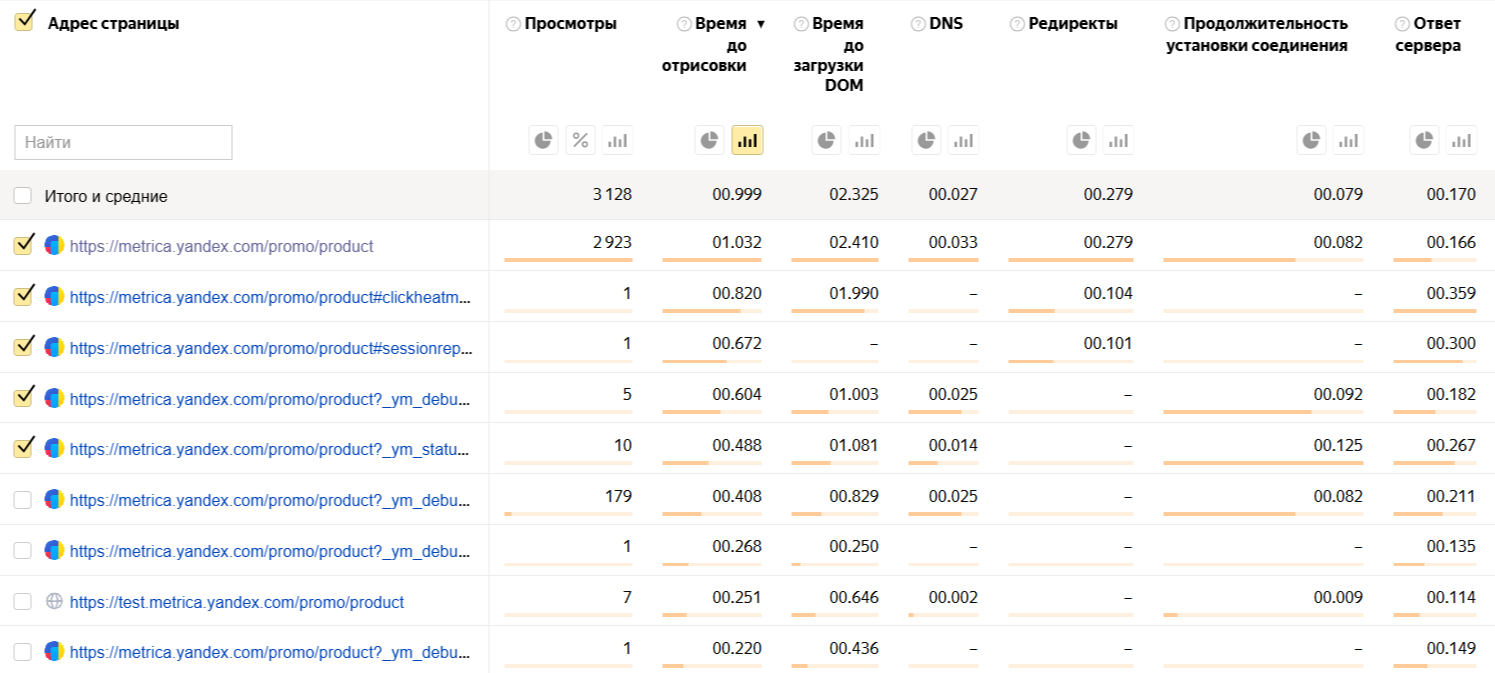Viewport: 1495px width, 673px height.
Task: Click sort arrow beside Время до отрисовки
Action: [x=761, y=24]
